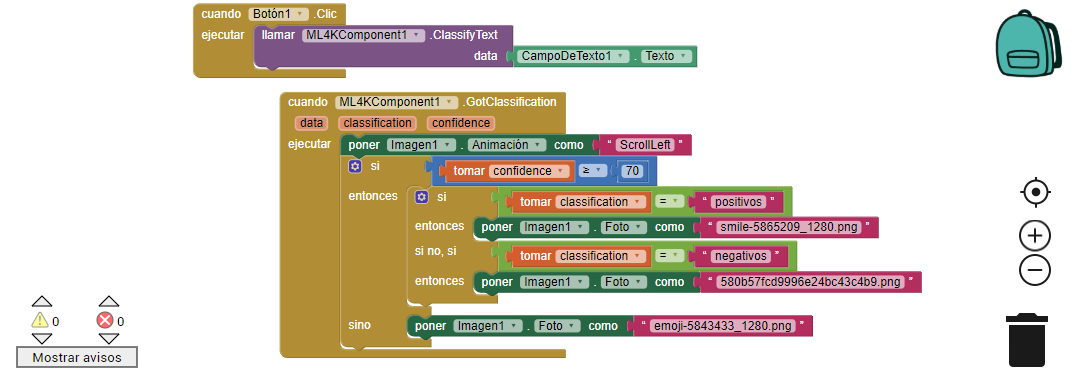The width and height of the screenshot is (1073, 389).
Task: Click the up arrow above the error count
Action: pyautogui.click(x=109, y=301)
